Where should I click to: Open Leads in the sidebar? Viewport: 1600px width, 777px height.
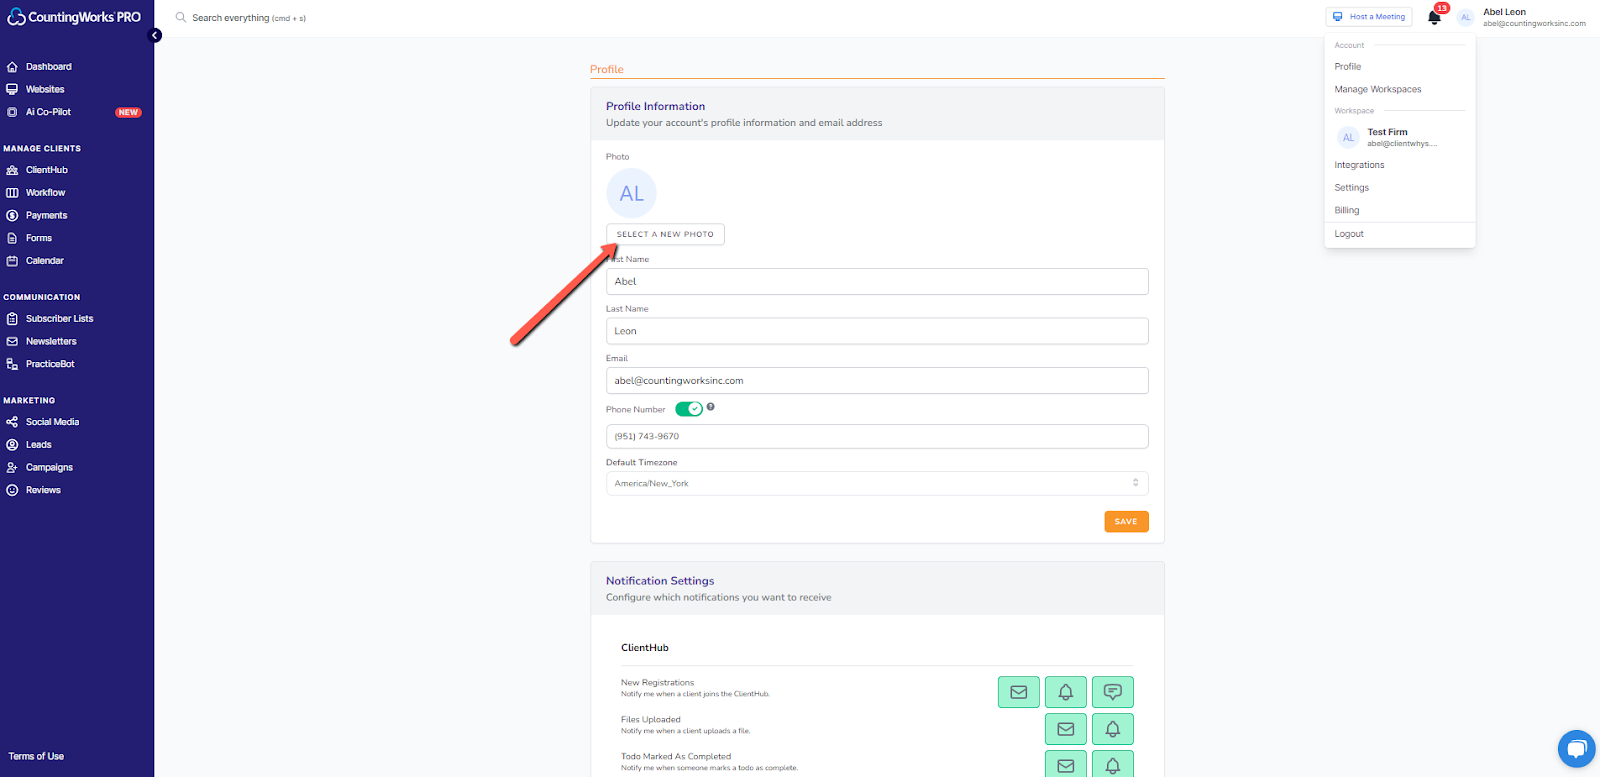coord(38,445)
